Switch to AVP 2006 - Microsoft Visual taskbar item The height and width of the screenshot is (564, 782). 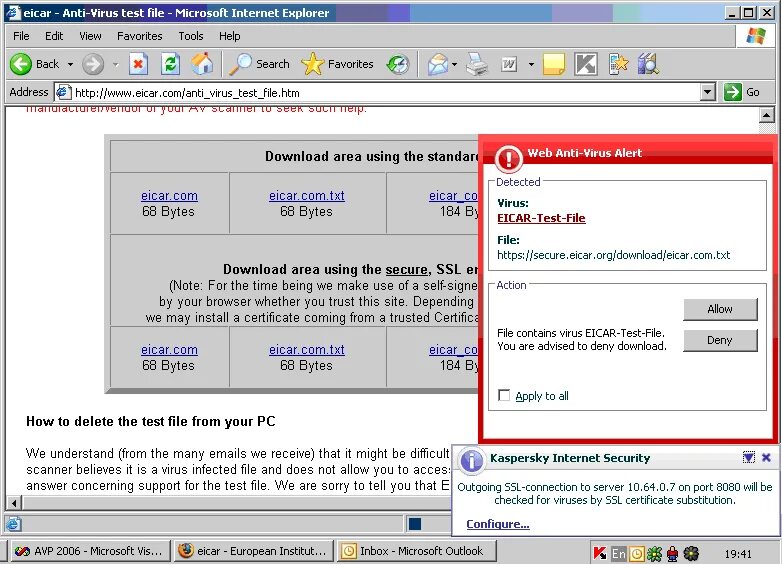(x=90, y=551)
